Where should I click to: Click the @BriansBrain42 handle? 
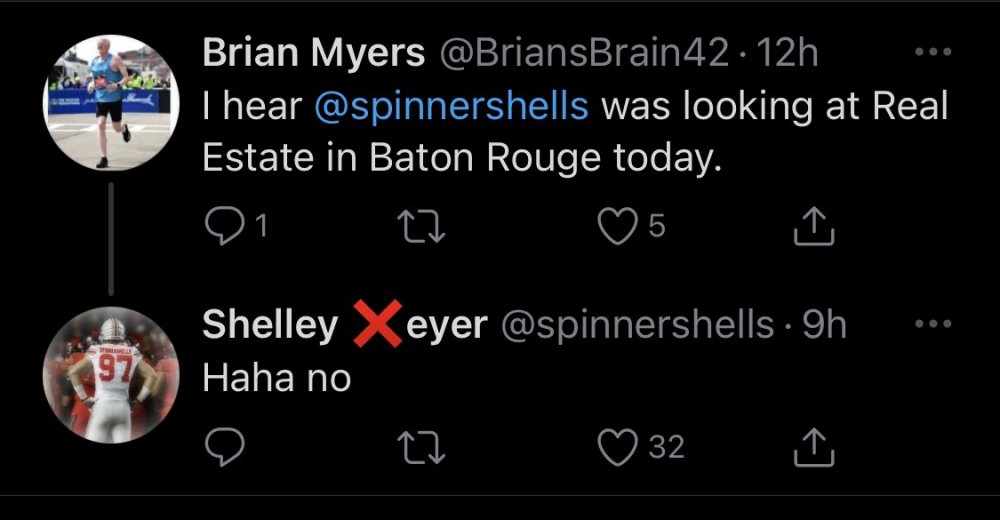(585, 53)
